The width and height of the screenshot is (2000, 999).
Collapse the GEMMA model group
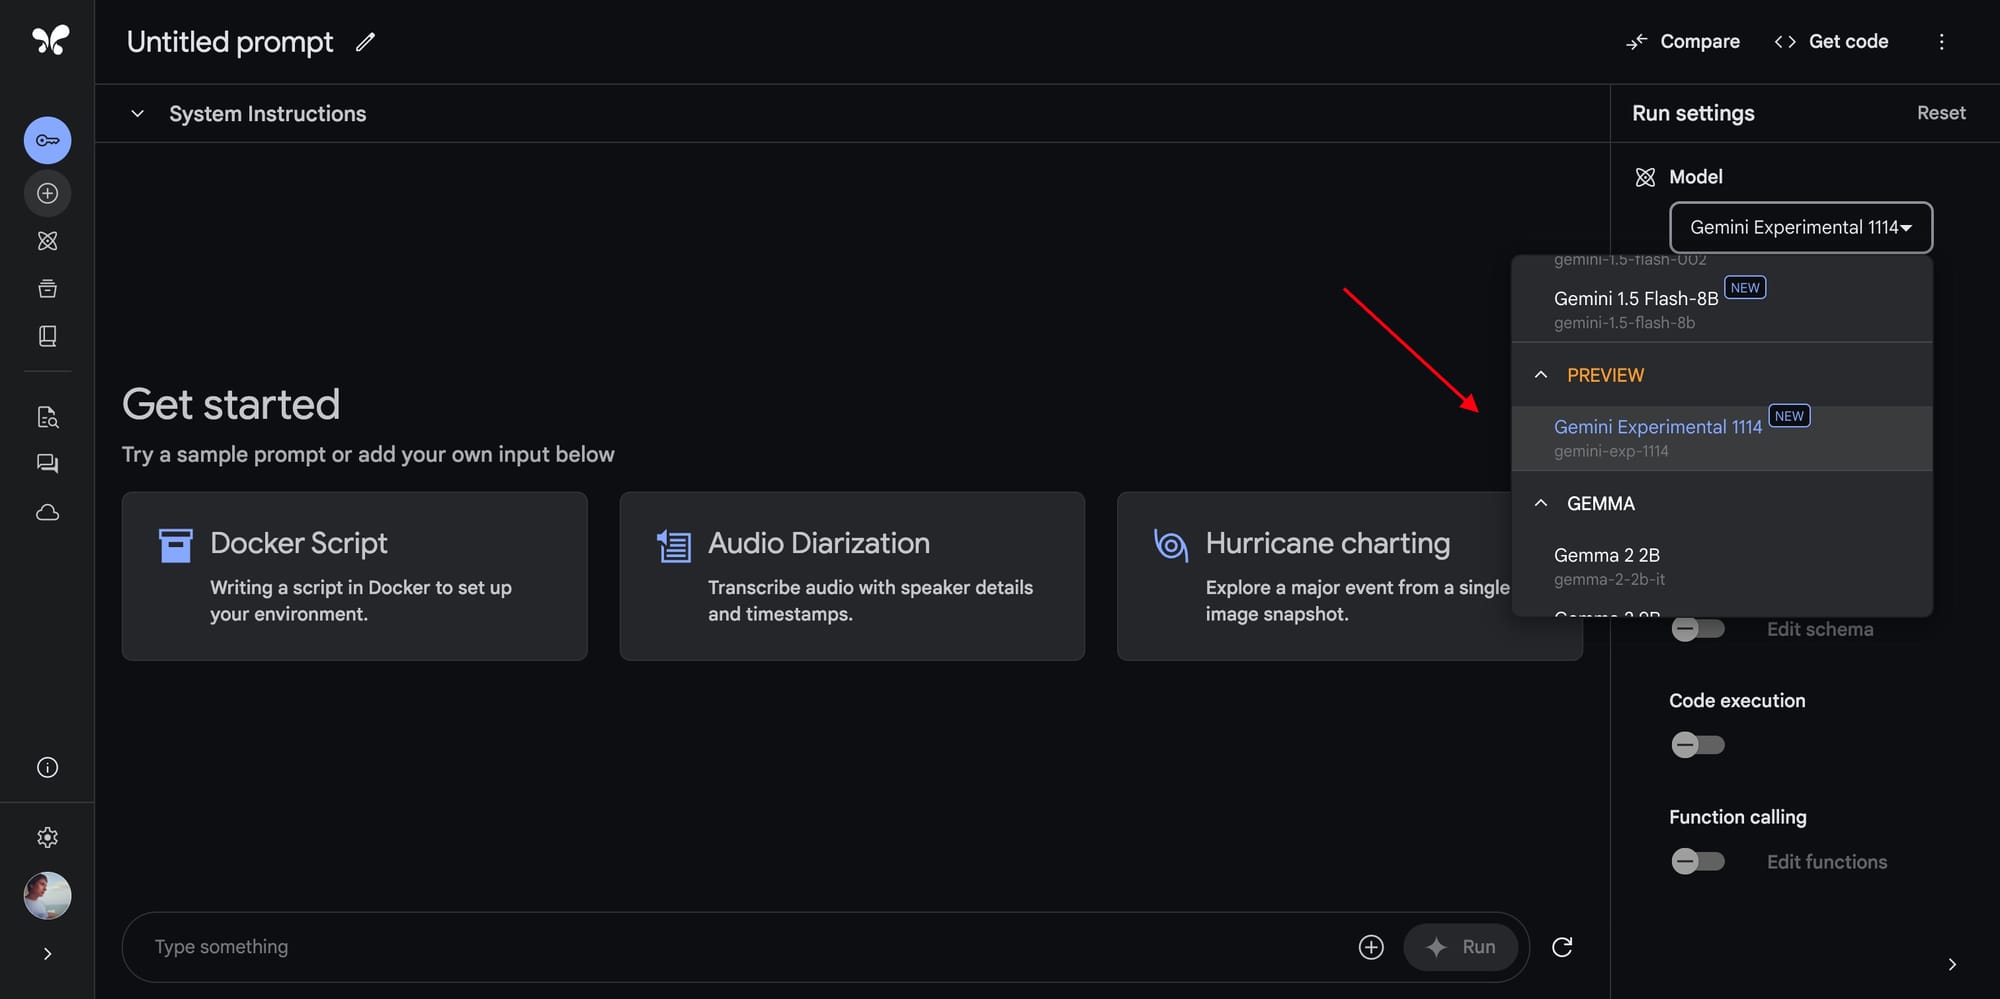1541,503
